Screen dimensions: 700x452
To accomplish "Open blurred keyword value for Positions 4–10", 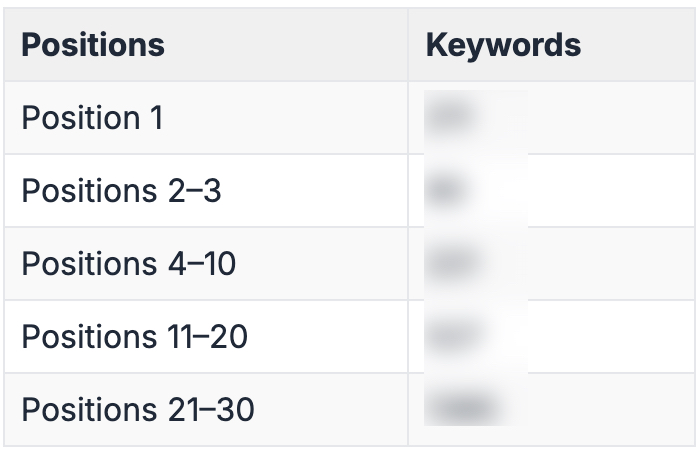I will tap(452, 264).
